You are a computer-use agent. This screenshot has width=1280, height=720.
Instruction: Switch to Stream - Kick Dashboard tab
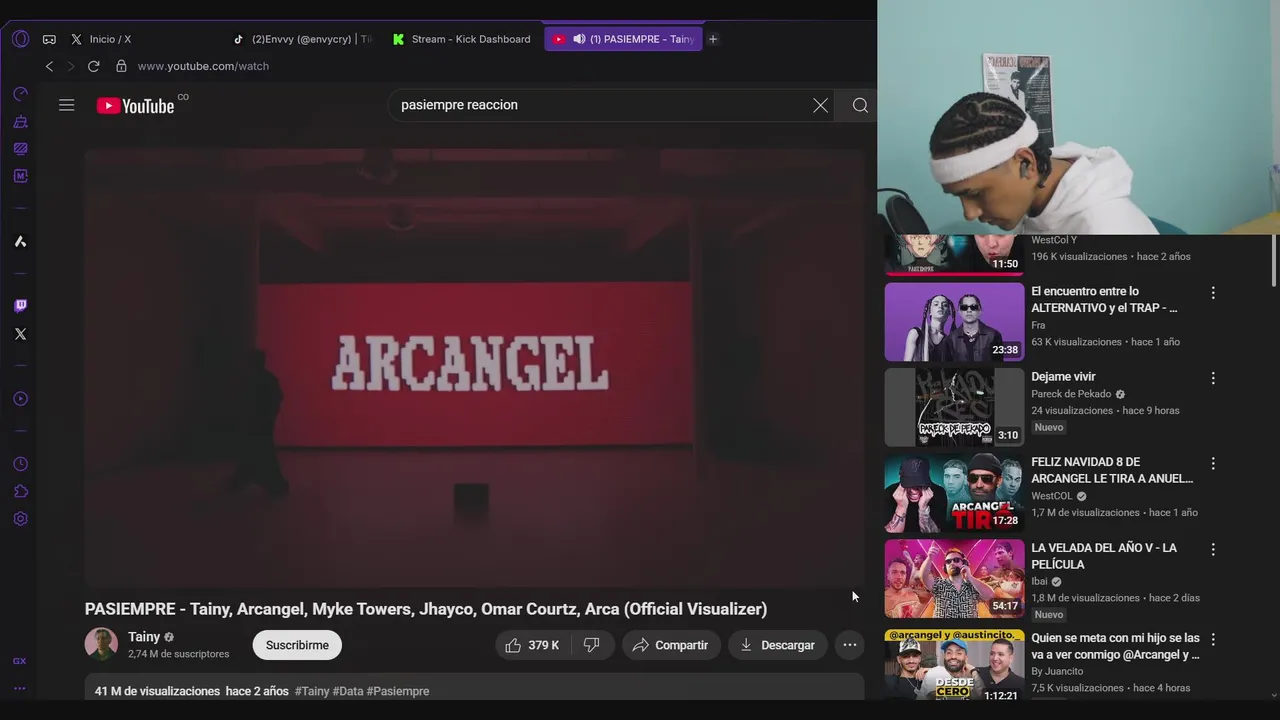click(x=463, y=39)
